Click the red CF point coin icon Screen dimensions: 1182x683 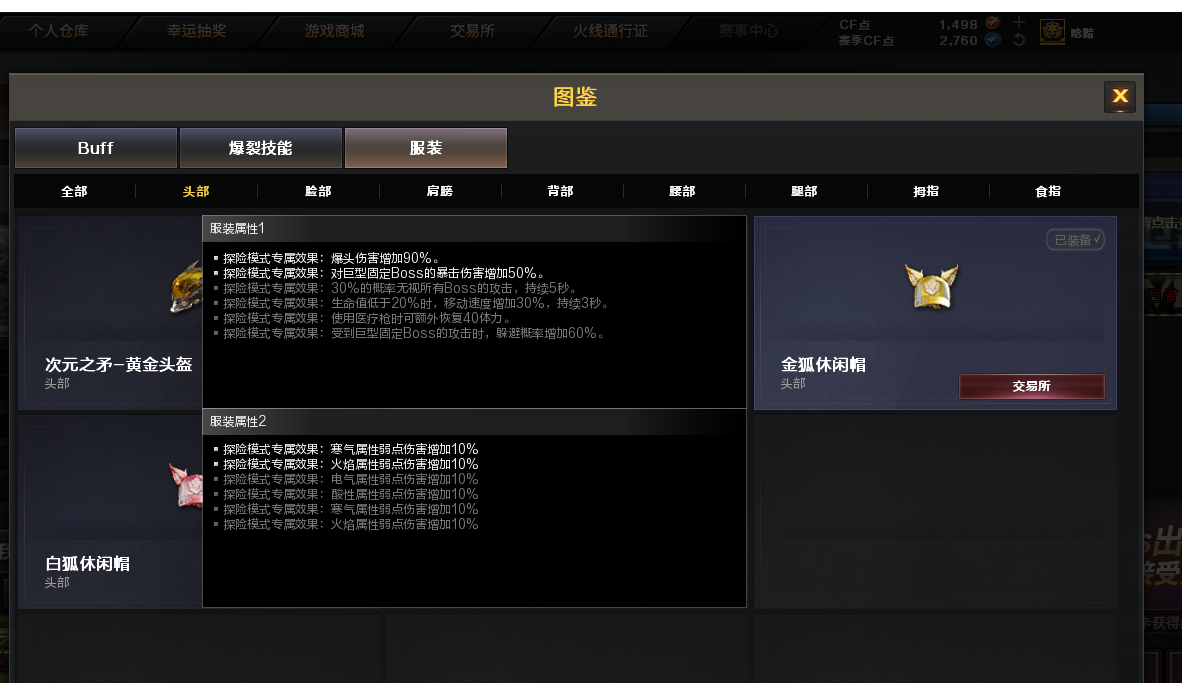tap(992, 23)
